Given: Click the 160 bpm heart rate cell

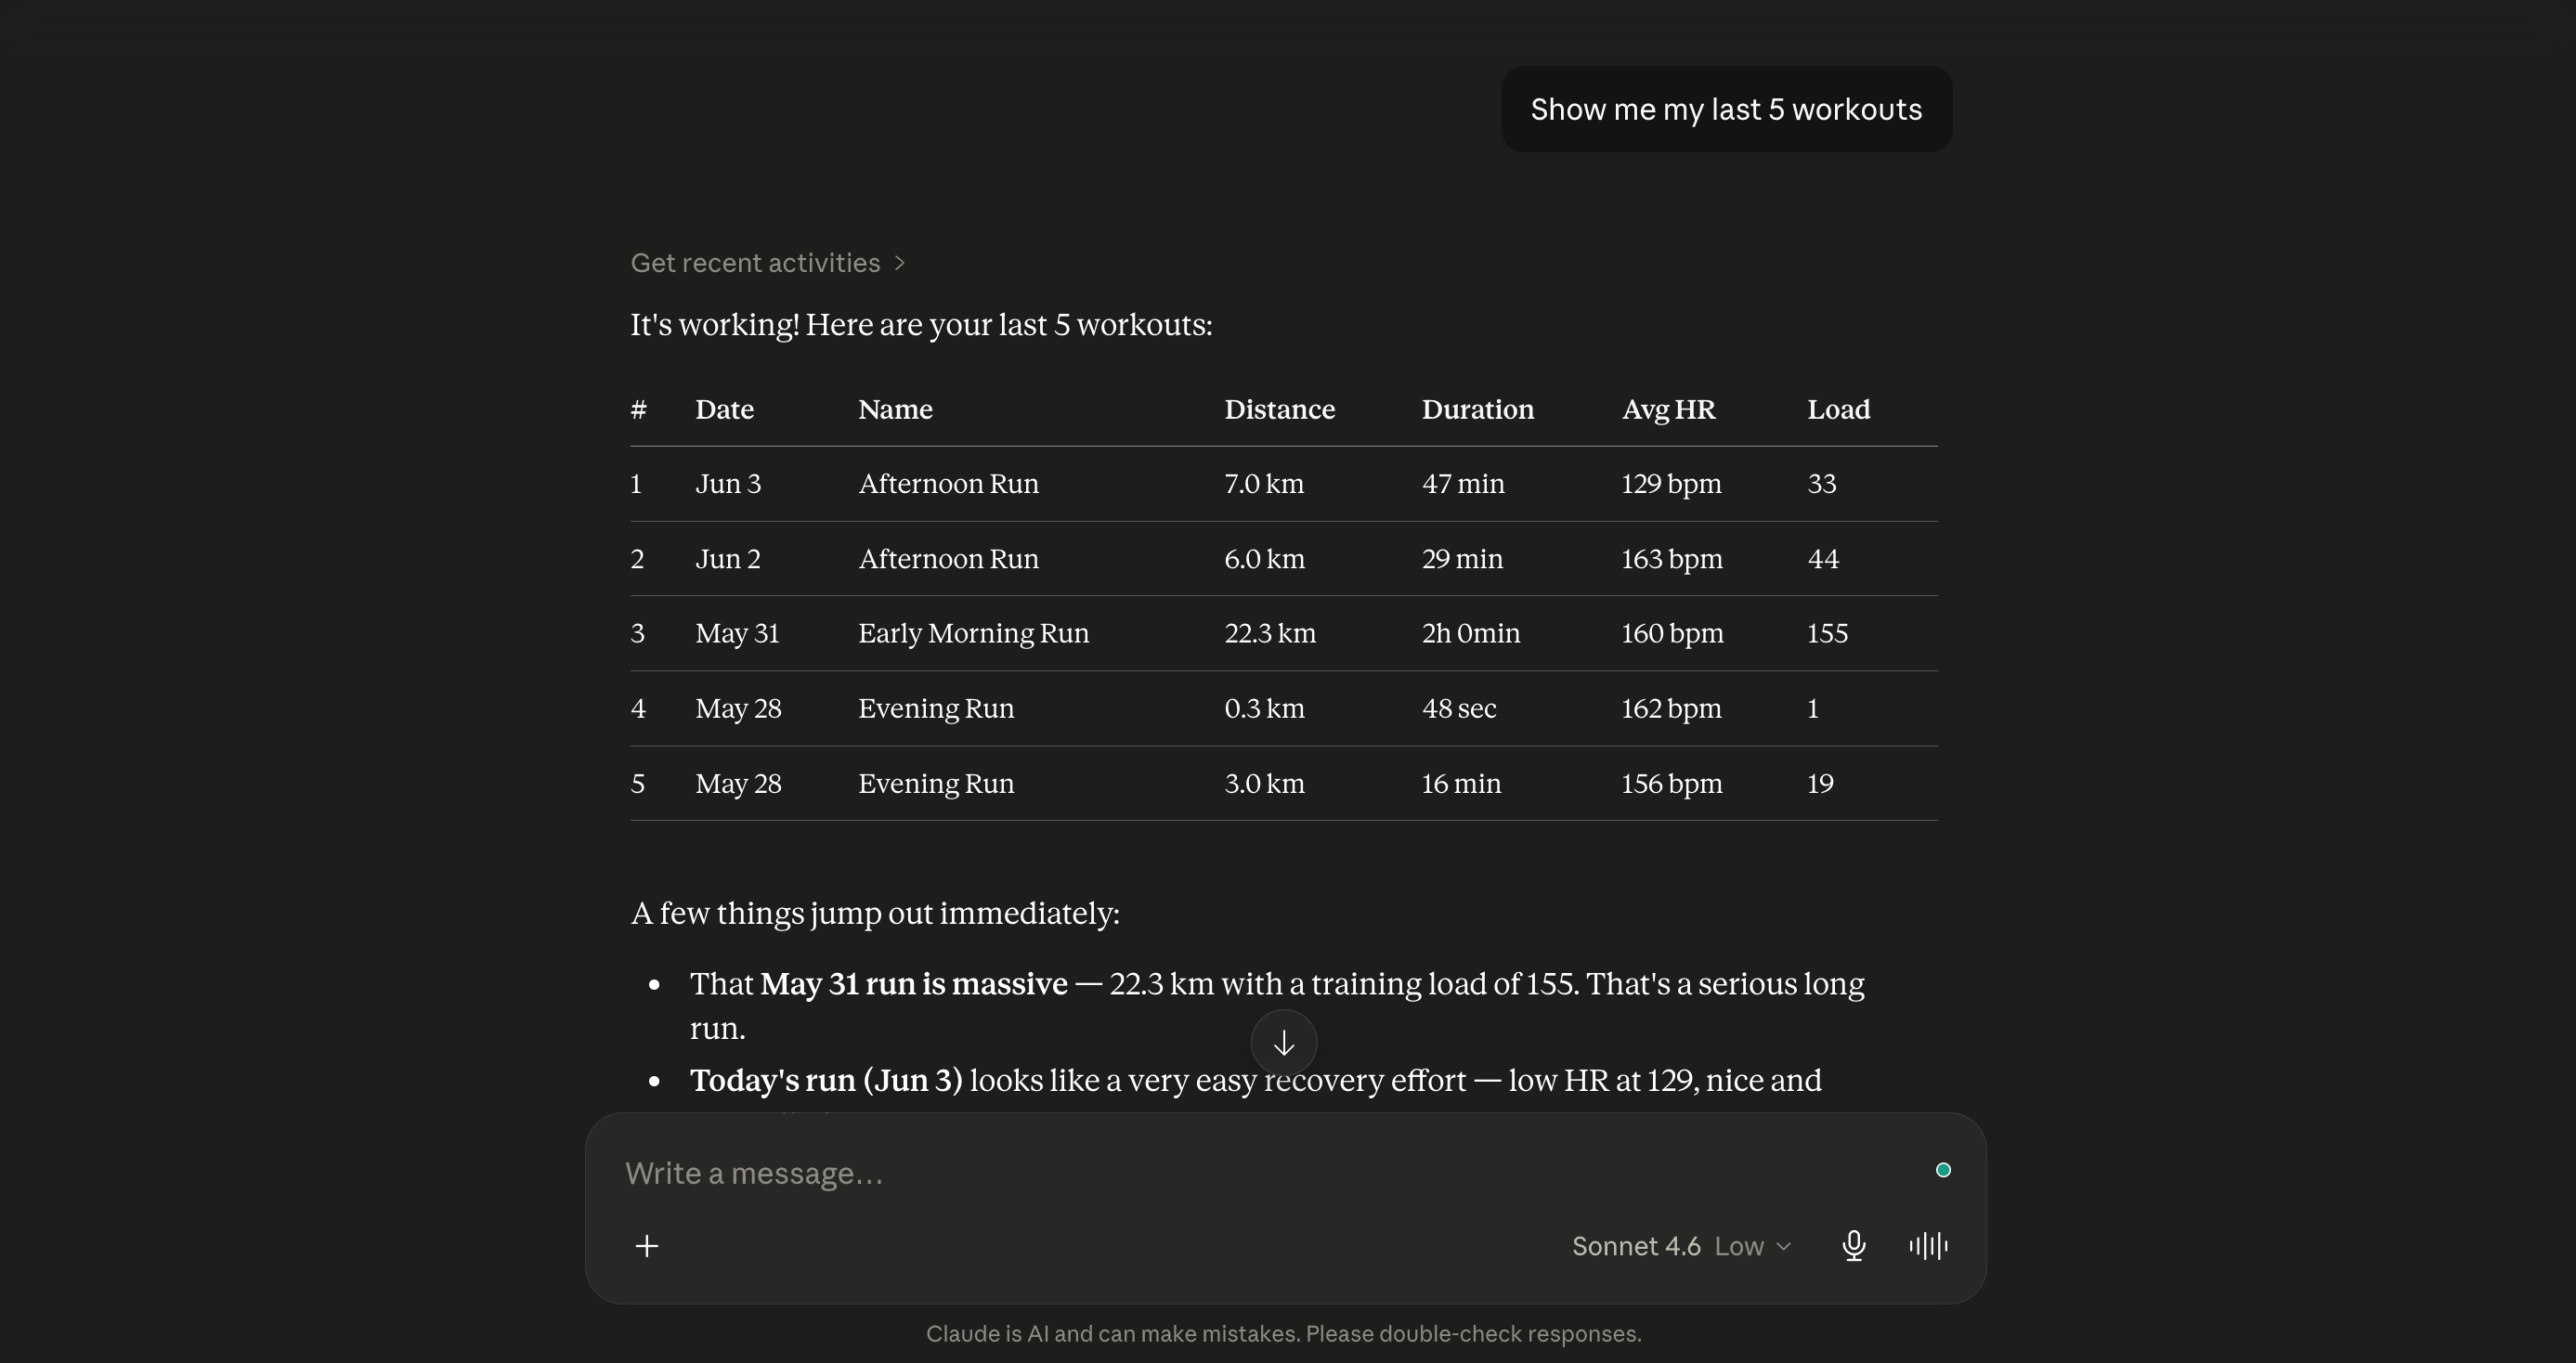Looking at the screenshot, I should pos(1672,634).
